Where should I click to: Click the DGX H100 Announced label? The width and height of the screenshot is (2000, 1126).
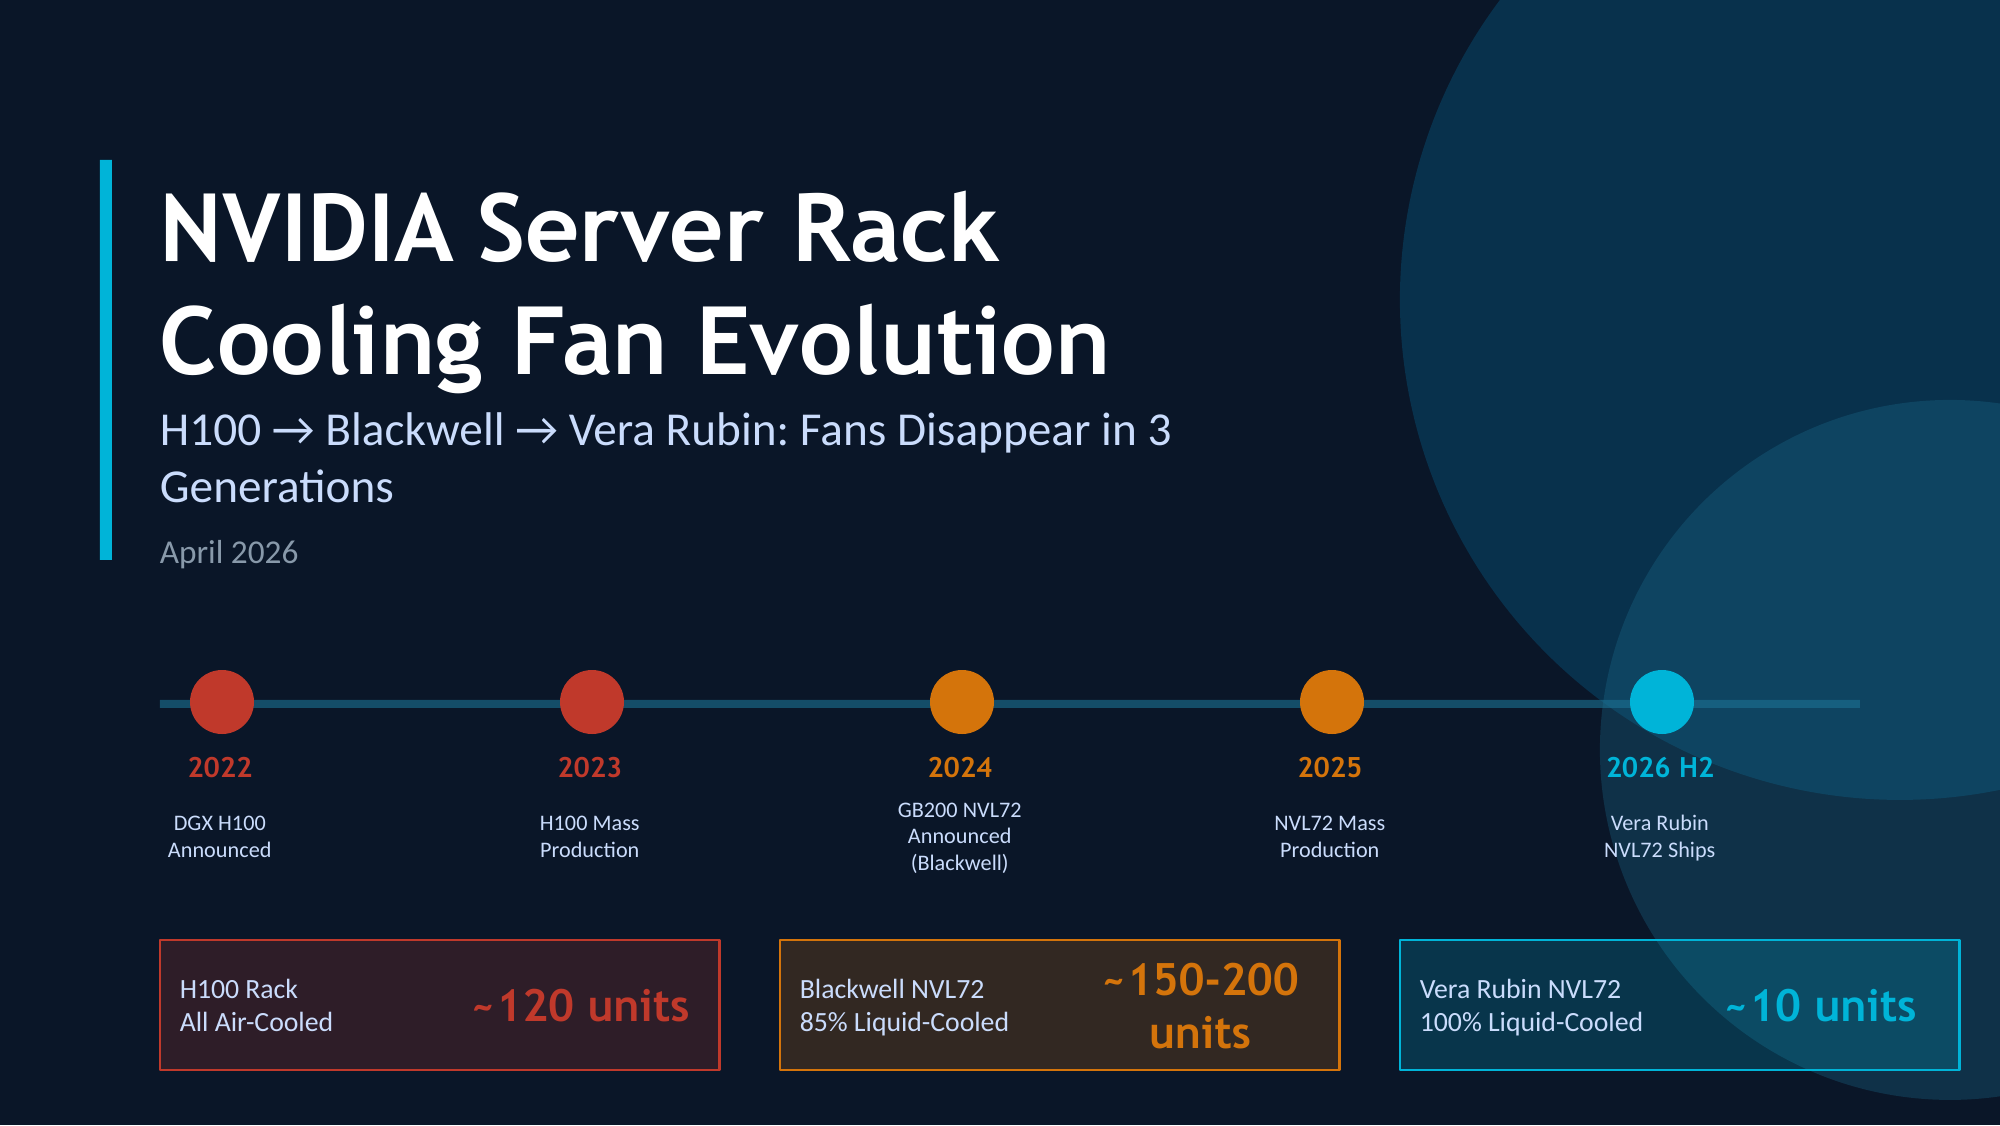tap(219, 836)
